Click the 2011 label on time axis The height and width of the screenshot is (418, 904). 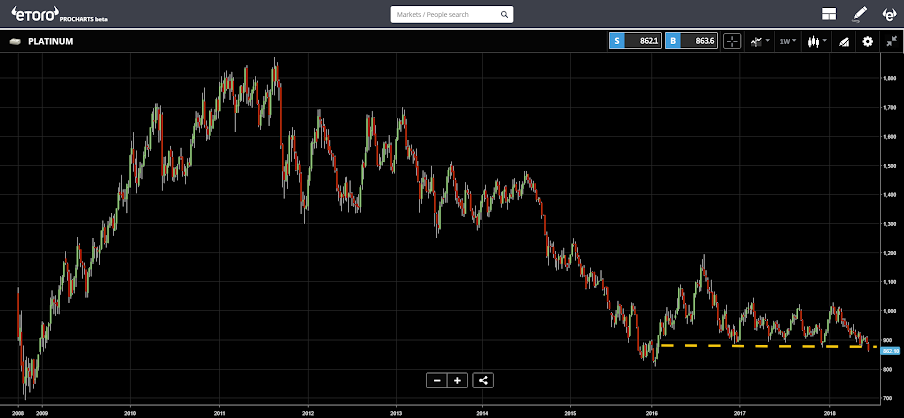pos(219,413)
